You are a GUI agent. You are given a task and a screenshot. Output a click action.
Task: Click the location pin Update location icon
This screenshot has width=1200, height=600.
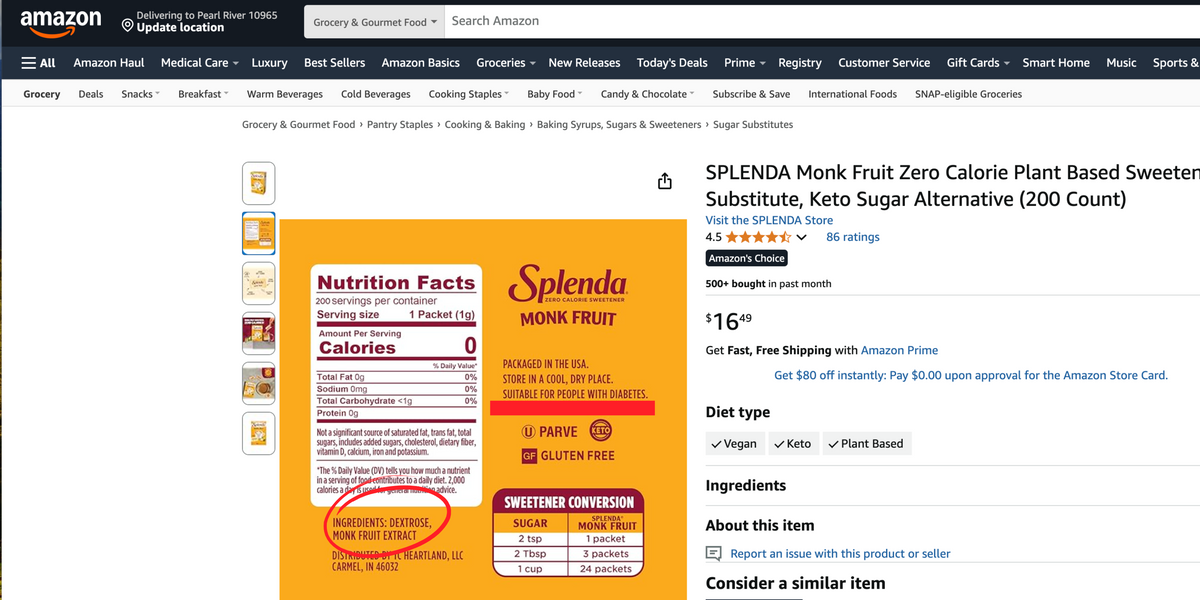point(127,24)
